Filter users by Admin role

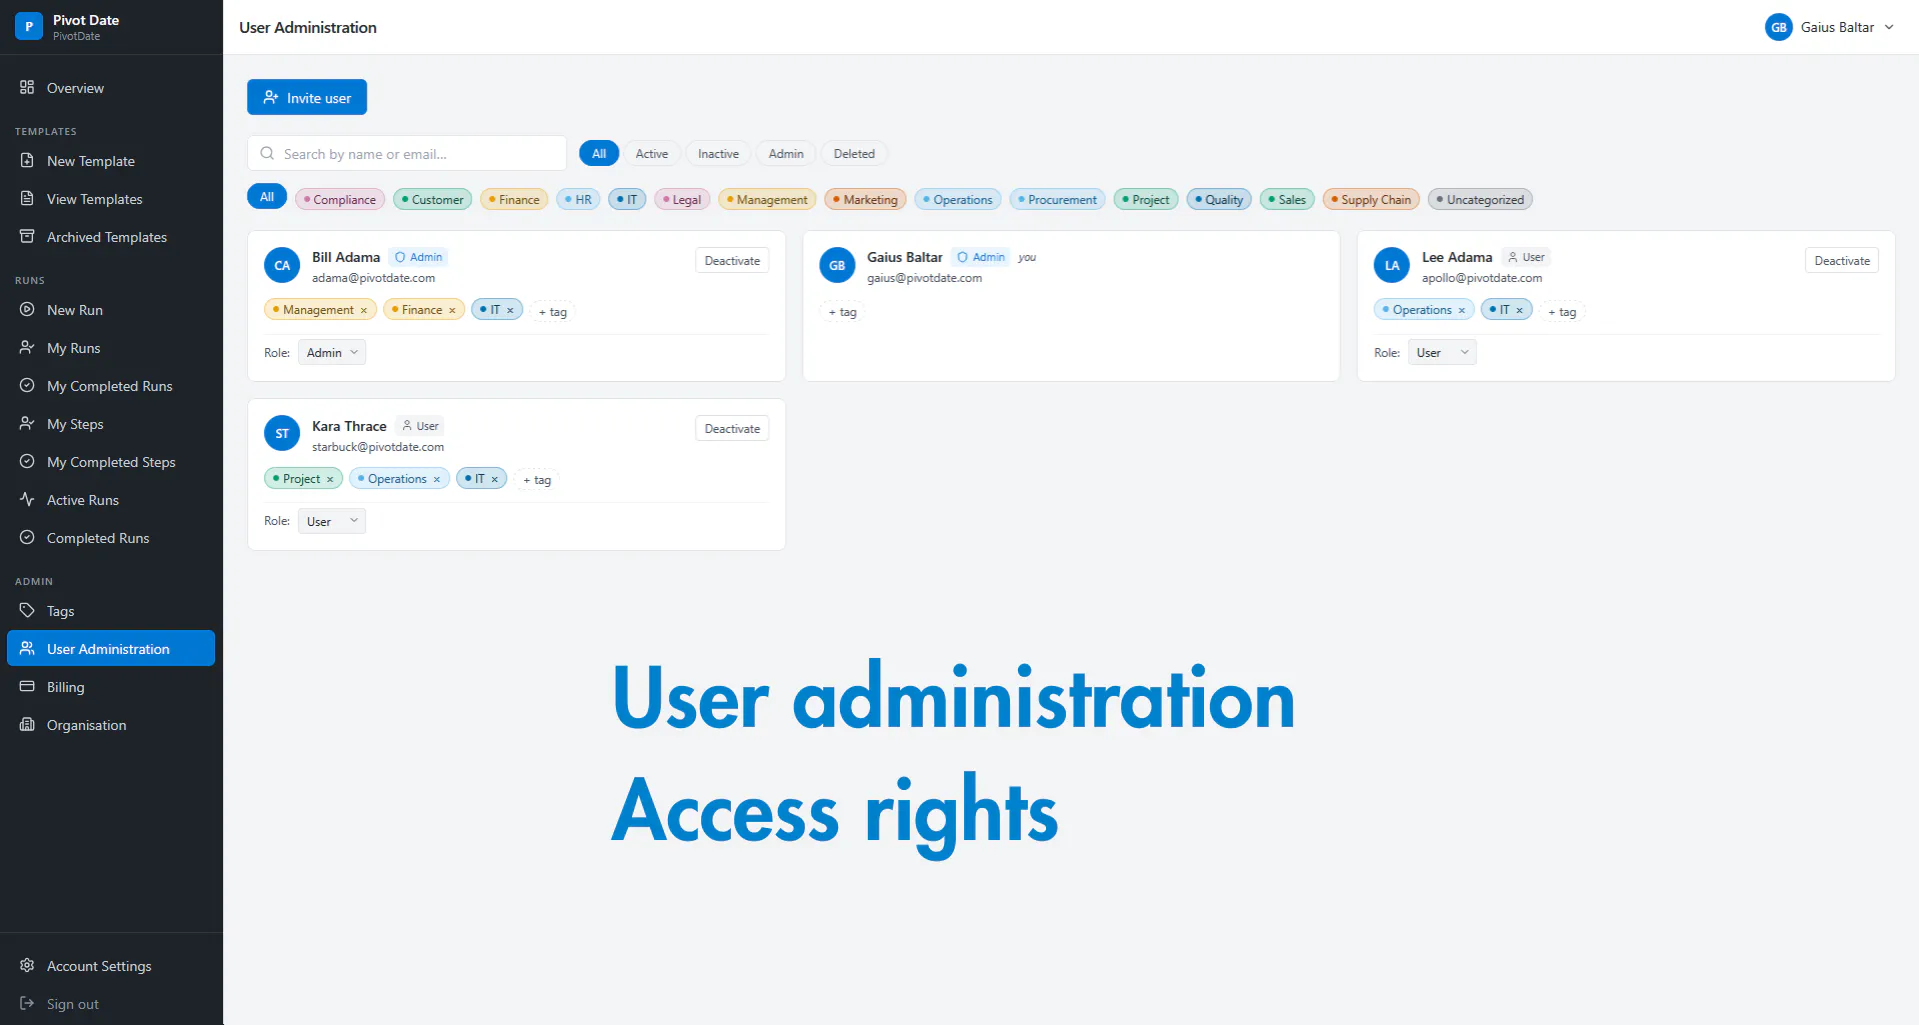pyautogui.click(x=786, y=153)
